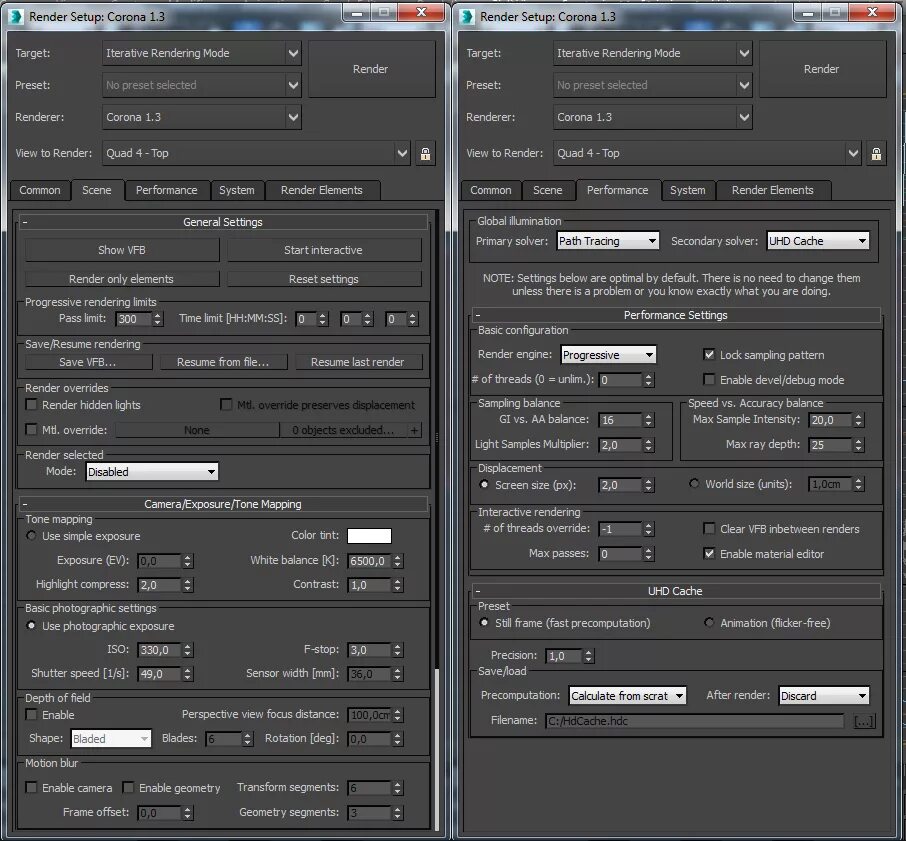The width and height of the screenshot is (906, 841).
Task: Select Animation (flicker-free) preset
Action: (709, 623)
